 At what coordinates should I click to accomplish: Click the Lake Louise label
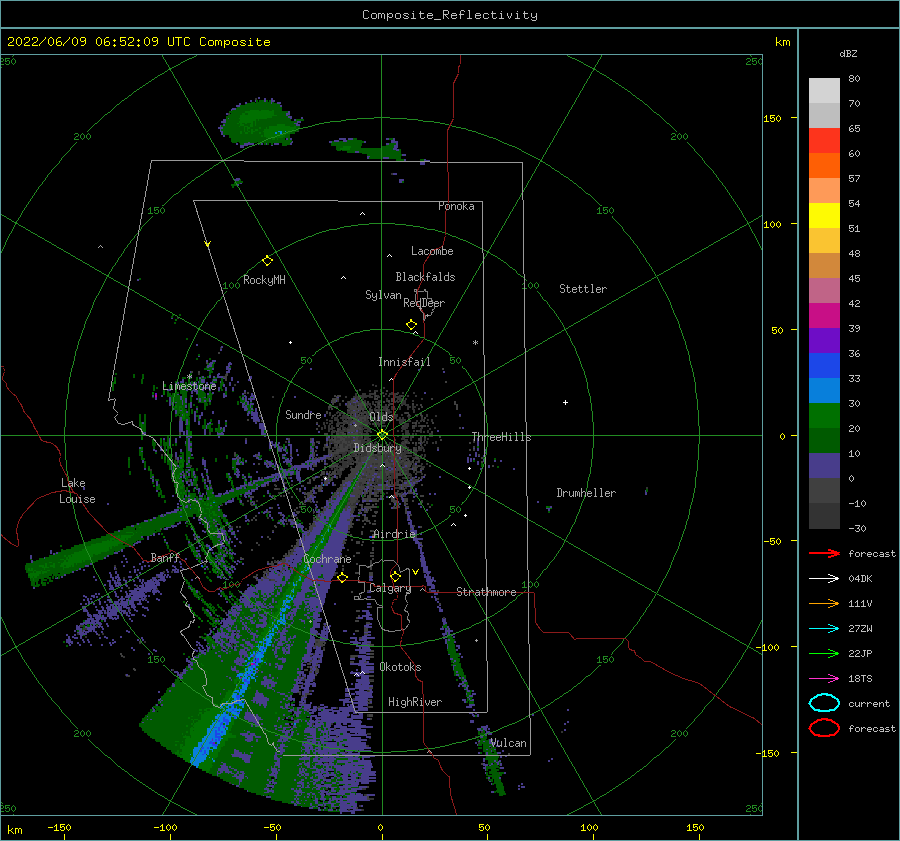77,491
